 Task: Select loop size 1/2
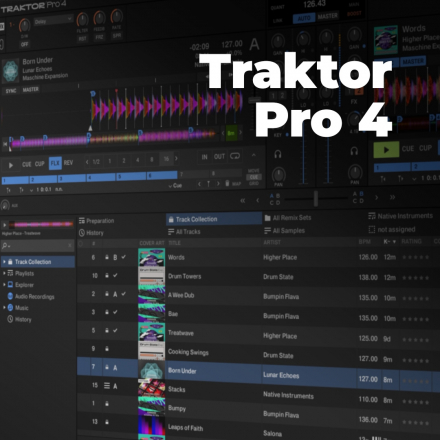point(96,162)
